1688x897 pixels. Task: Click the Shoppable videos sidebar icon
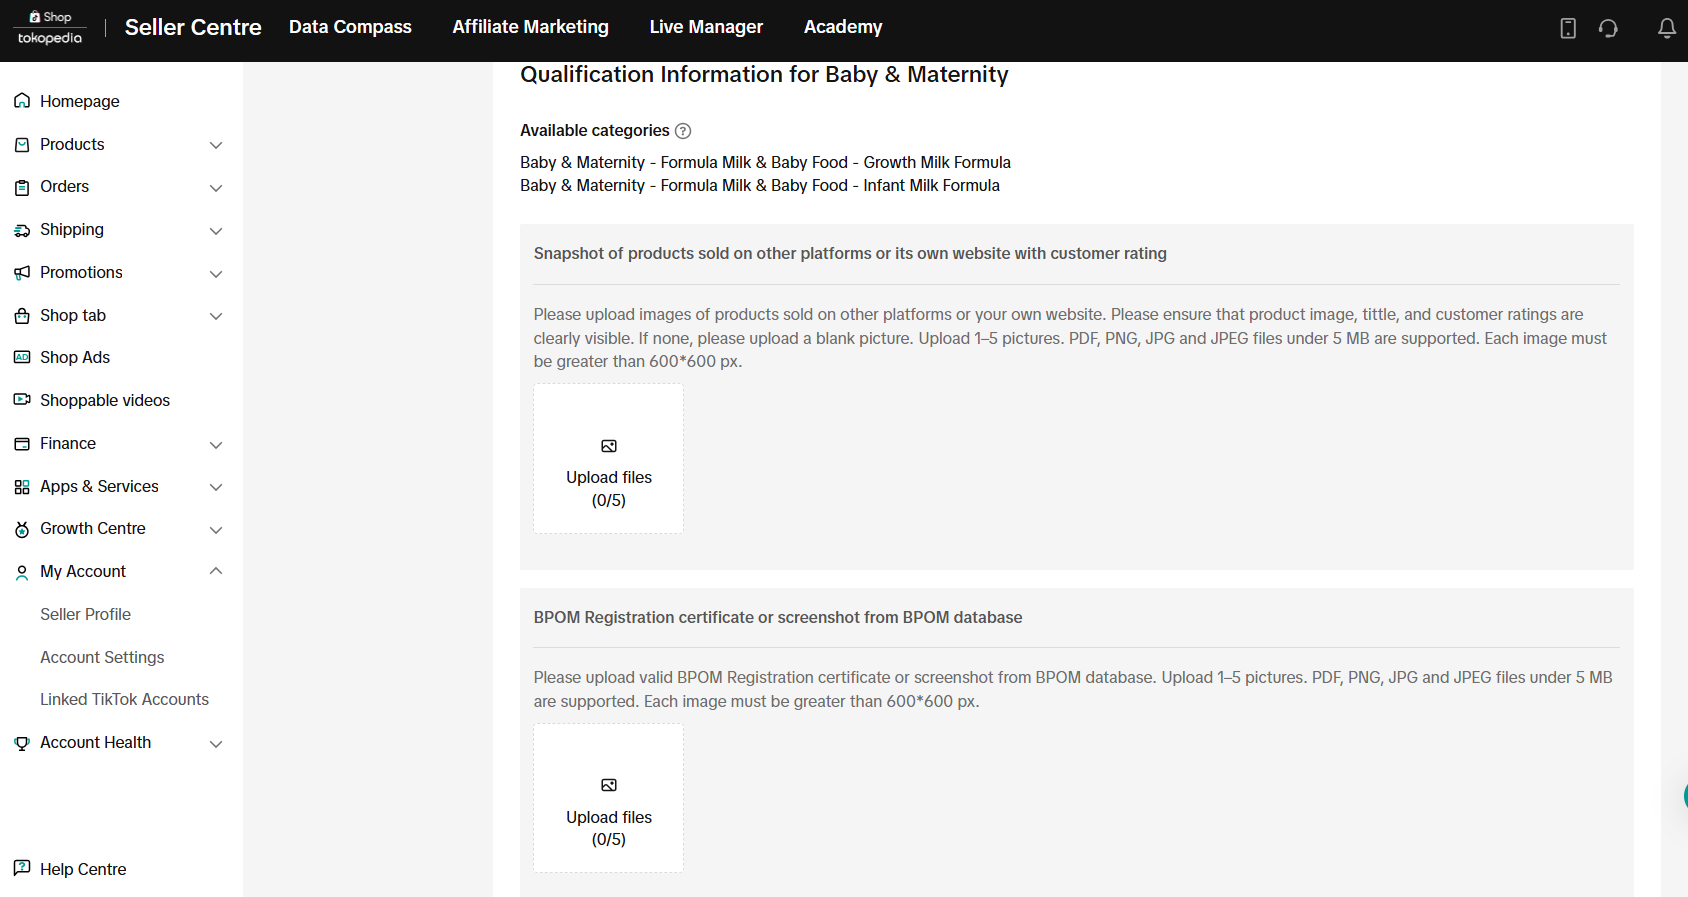[22, 400]
